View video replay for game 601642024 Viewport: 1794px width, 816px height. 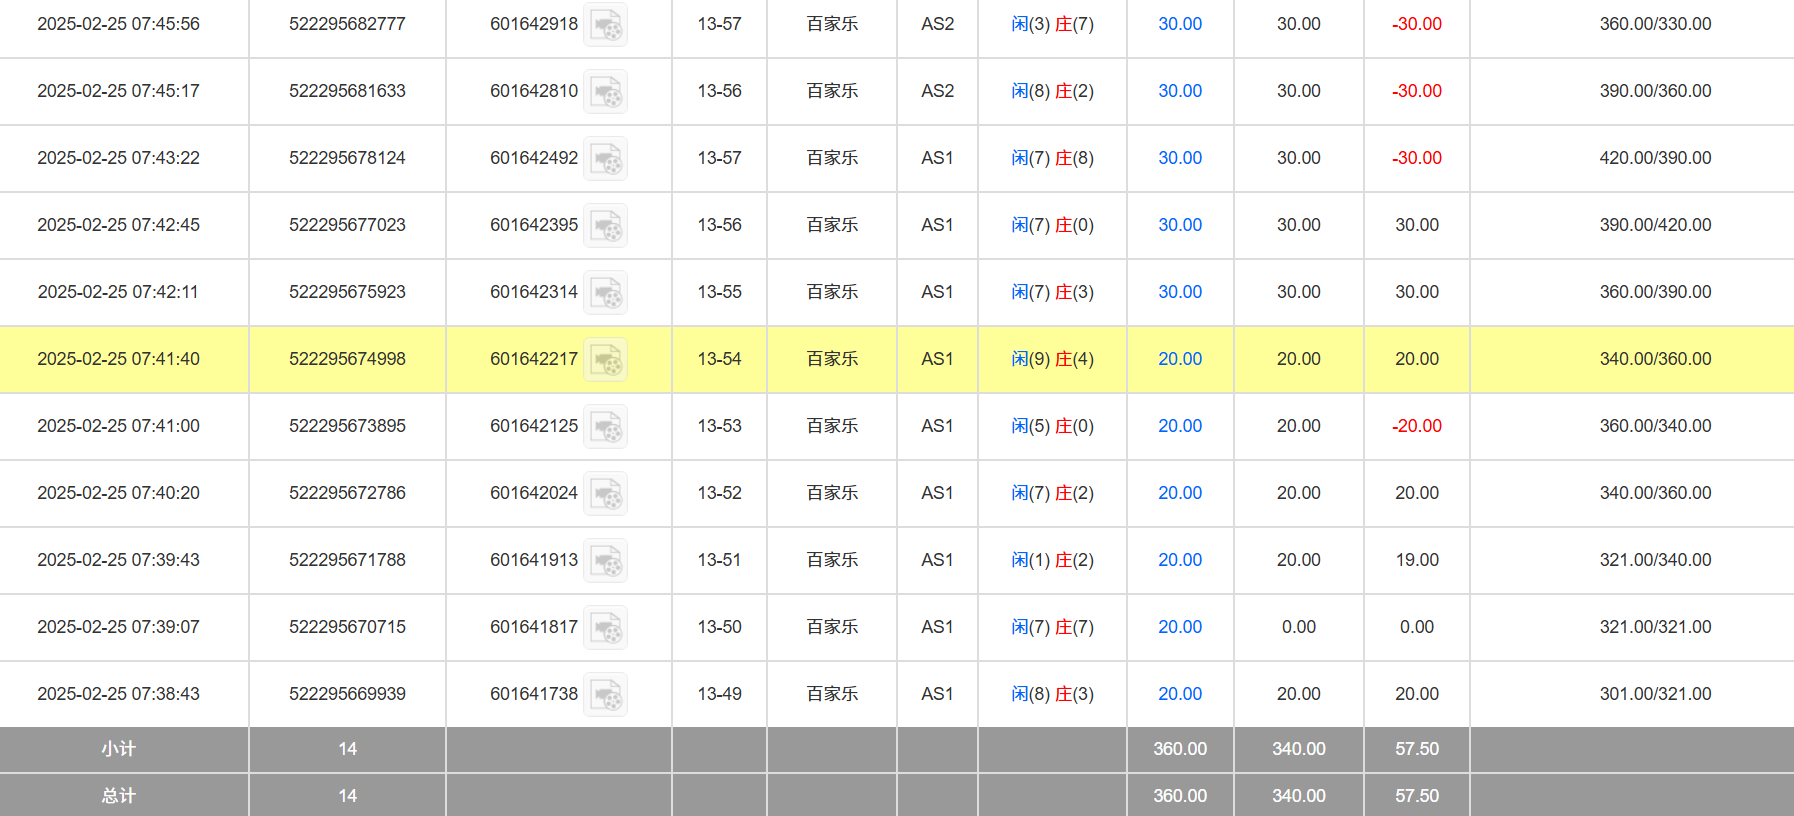(605, 494)
